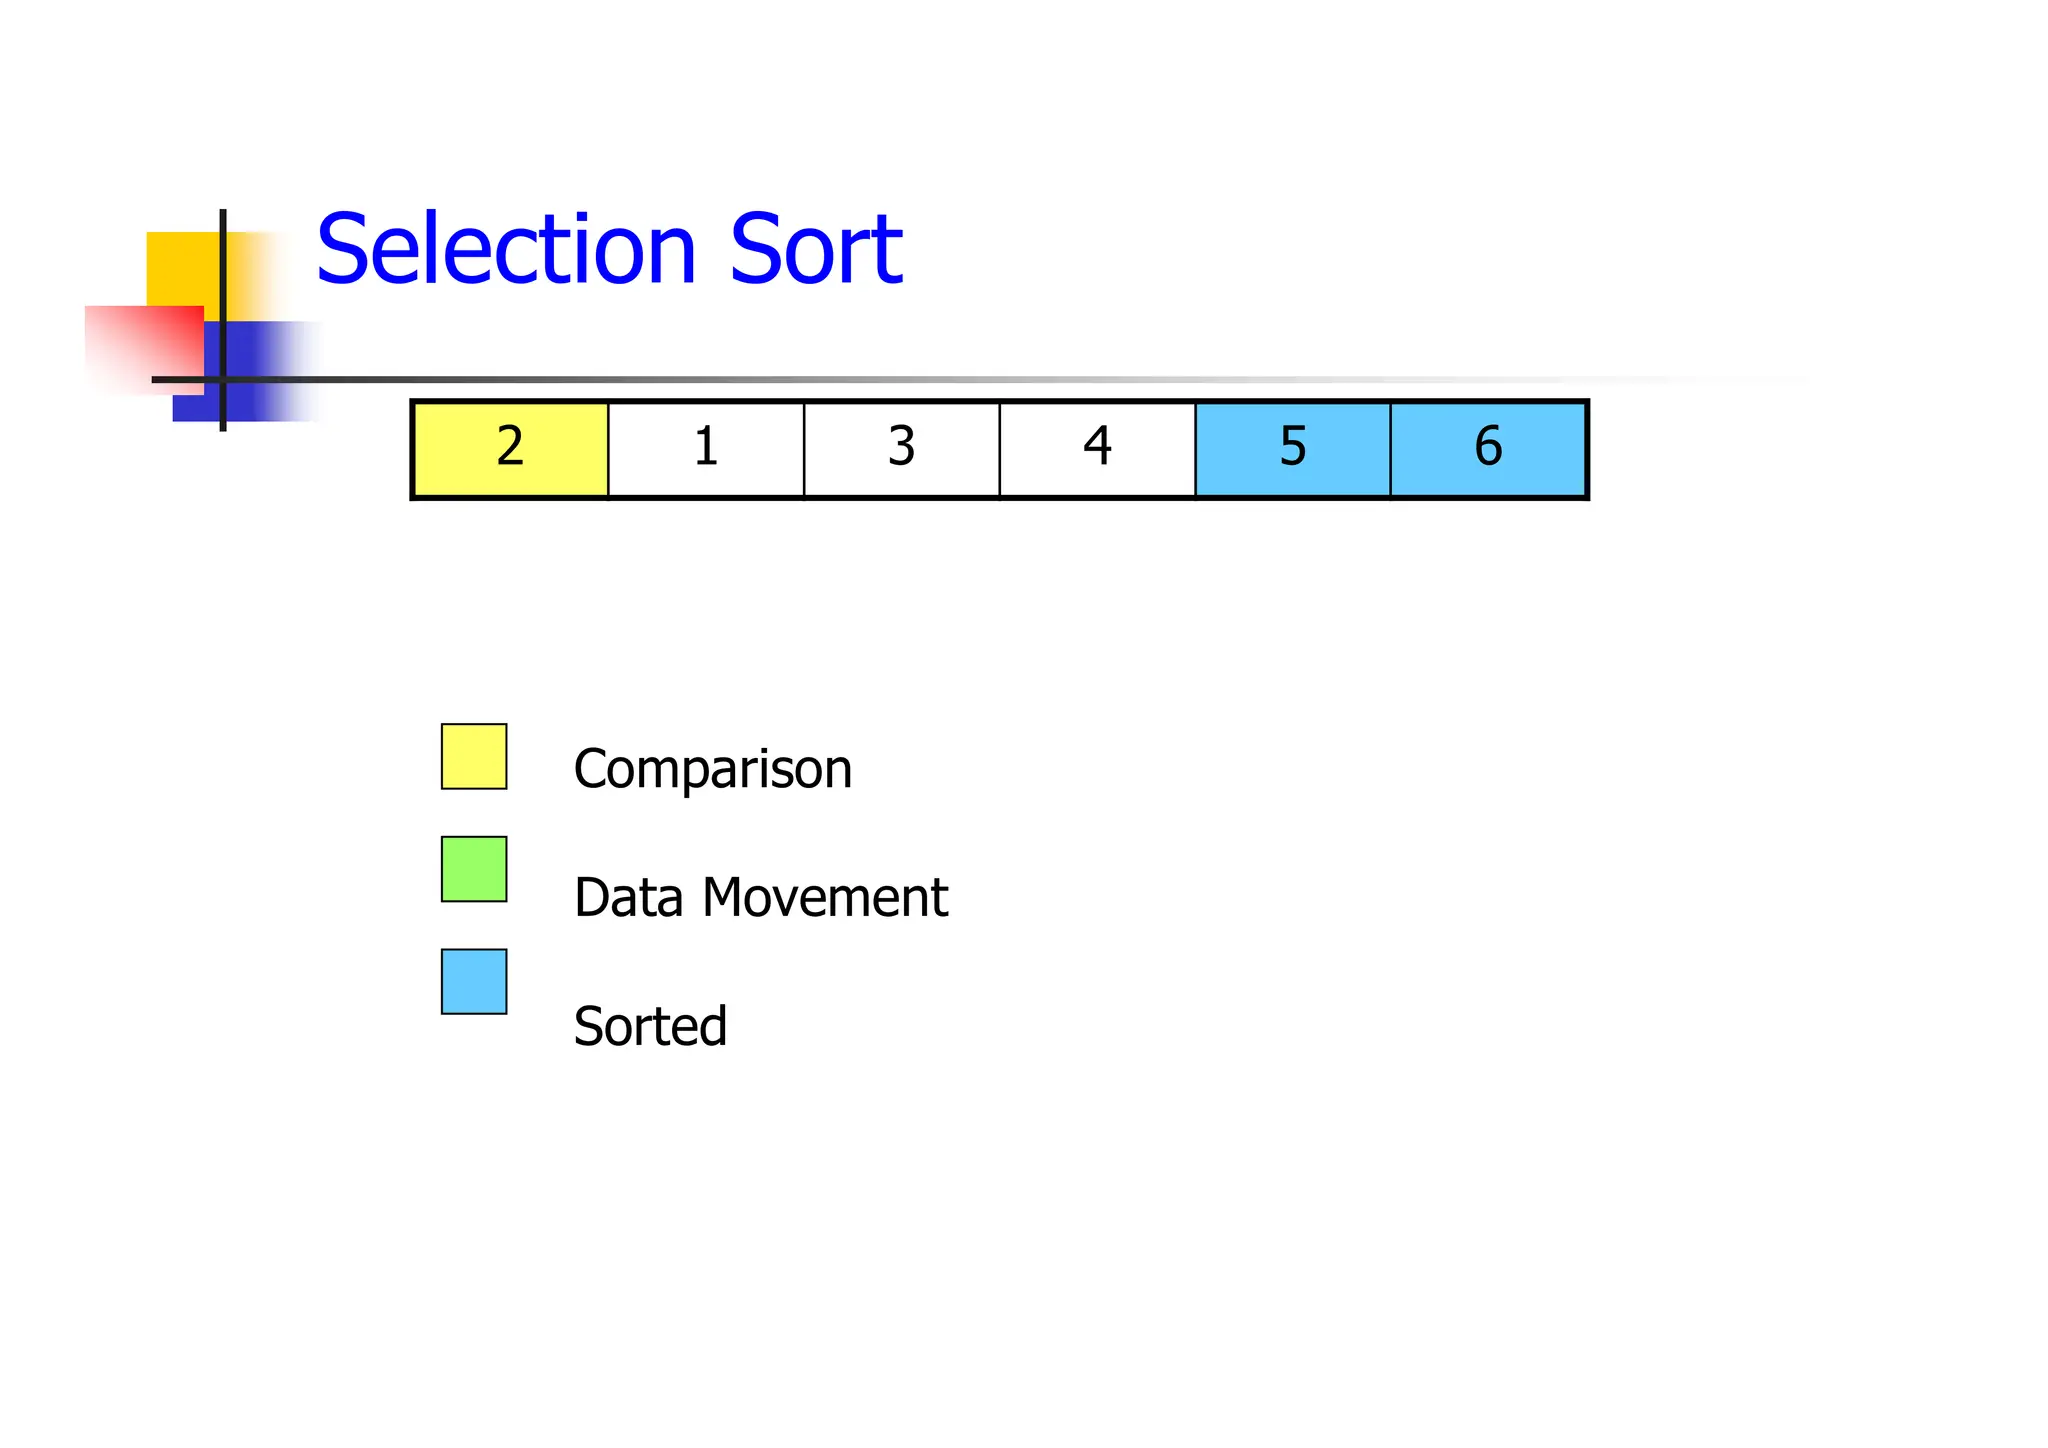
Task: Select the white cell containing 4
Action: click(x=1097, y=448)
